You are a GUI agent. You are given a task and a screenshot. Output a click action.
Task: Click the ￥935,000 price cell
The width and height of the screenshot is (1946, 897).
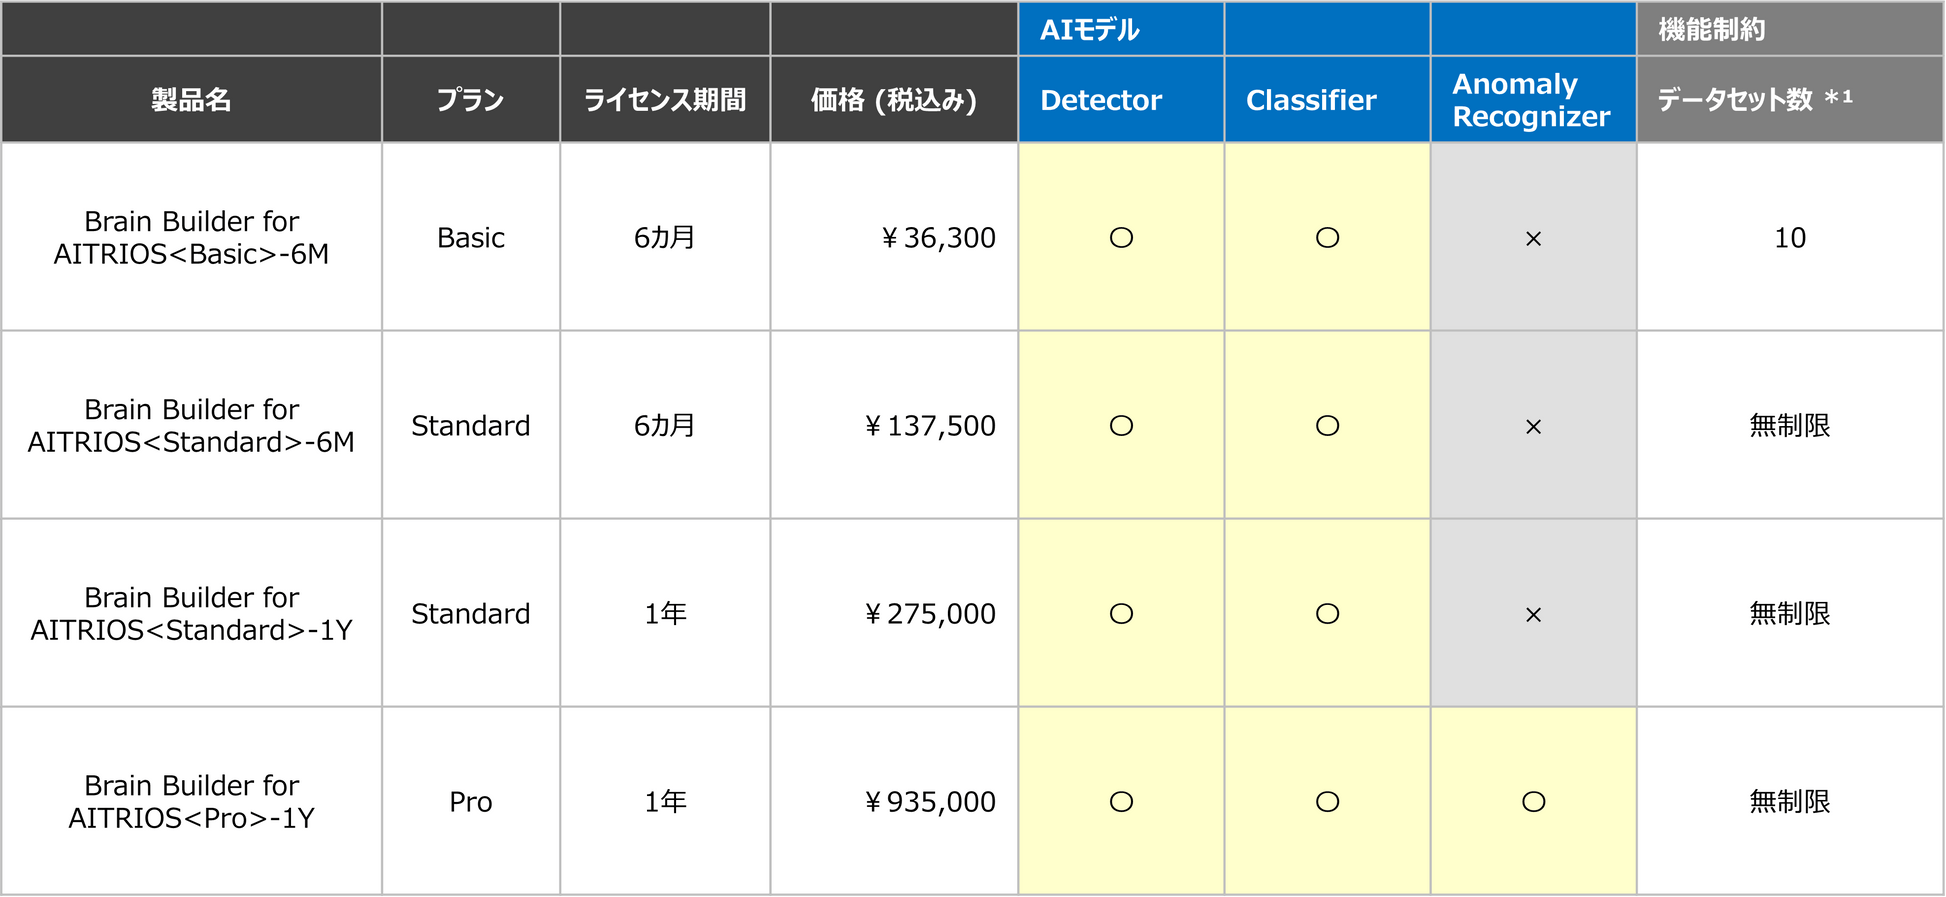[x=930, y=802]
